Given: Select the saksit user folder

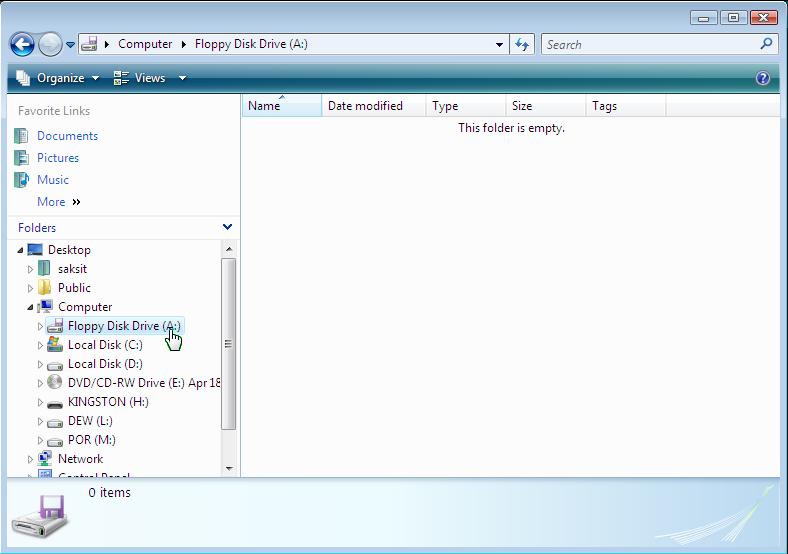Looking at the screenshot, I should pyautogui.click(x=72, y=269).
